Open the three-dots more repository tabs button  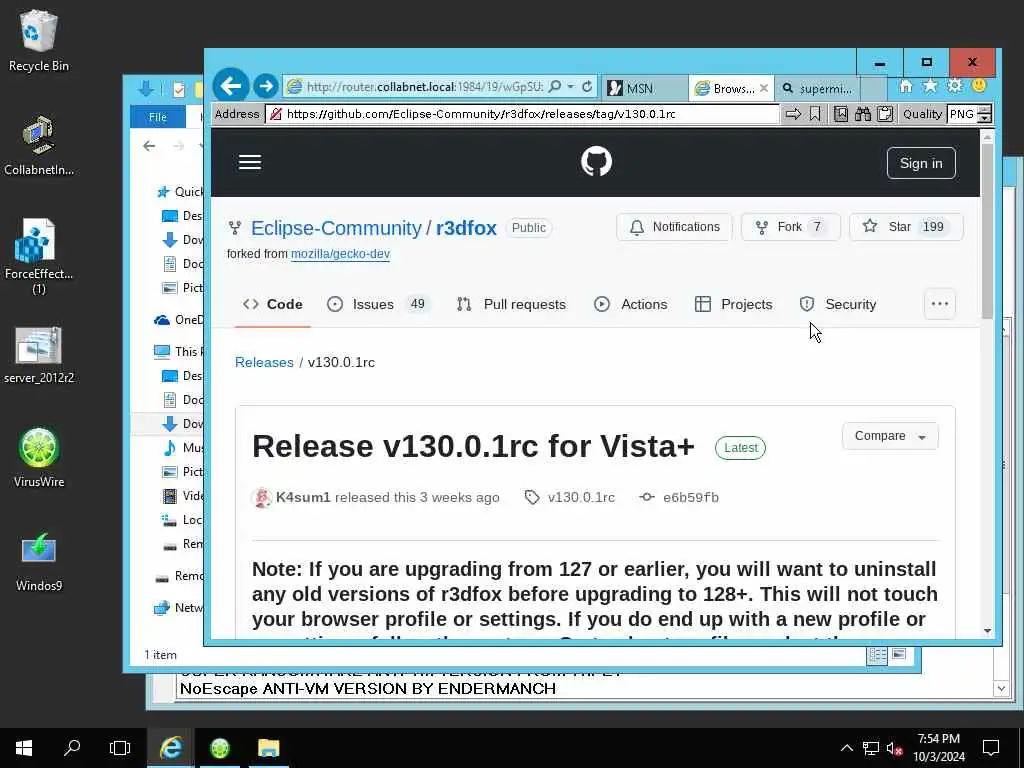tap(940, 304)
